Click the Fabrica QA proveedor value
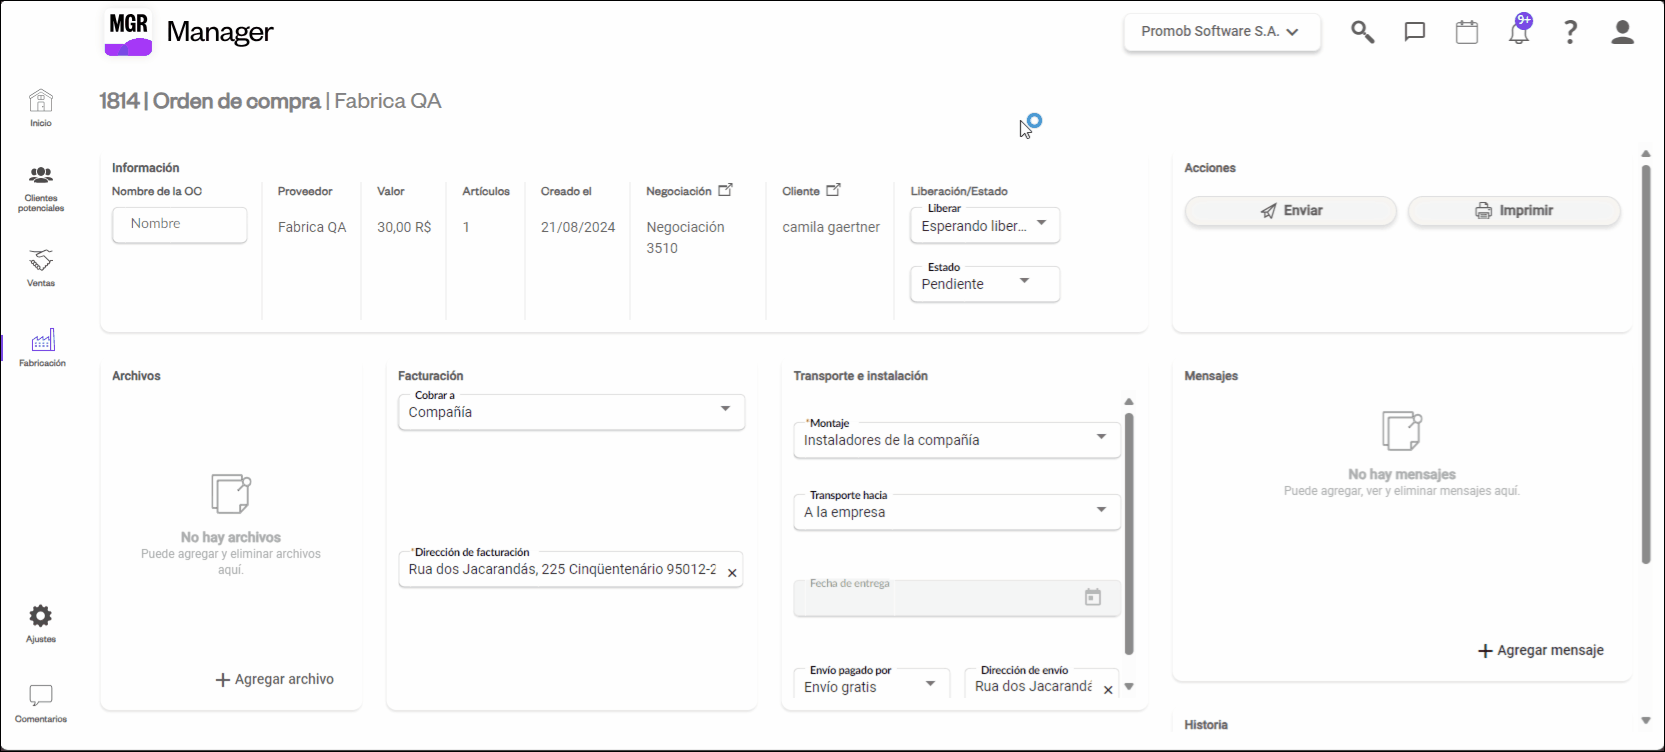1665x752 pixels. [312, 227]
